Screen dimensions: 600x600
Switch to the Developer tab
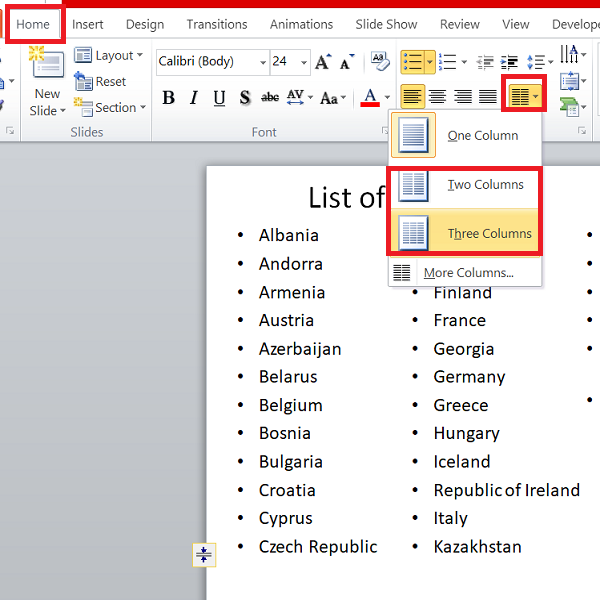tap(575, 24)
